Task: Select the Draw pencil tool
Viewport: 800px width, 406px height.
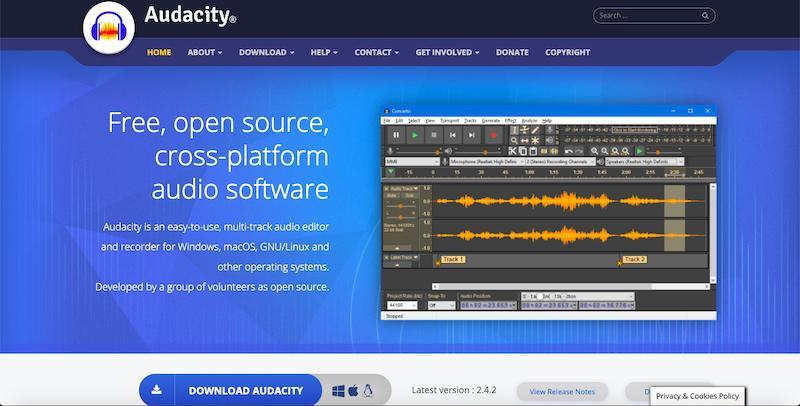Action: coord(535,130)
